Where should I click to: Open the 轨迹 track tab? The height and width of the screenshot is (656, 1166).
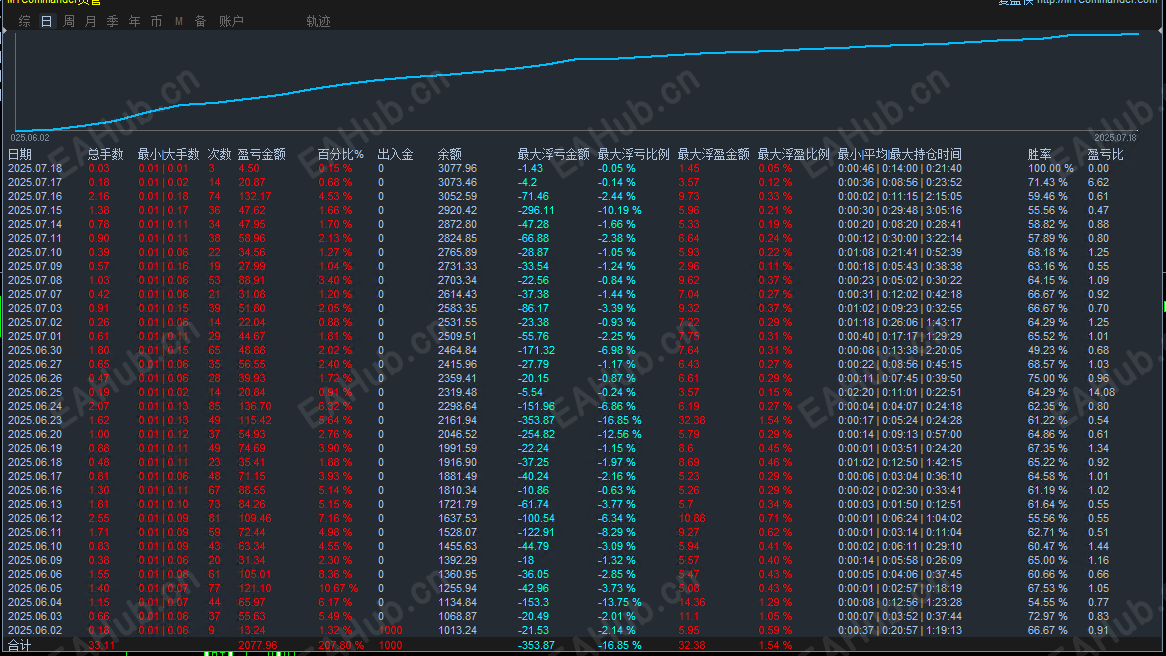[x=318, y=22]
